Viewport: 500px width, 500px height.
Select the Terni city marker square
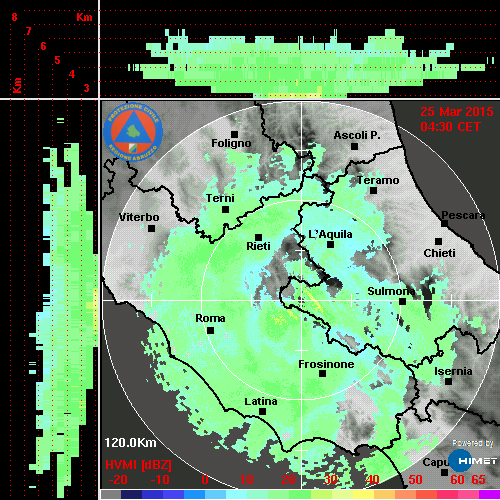226,210
